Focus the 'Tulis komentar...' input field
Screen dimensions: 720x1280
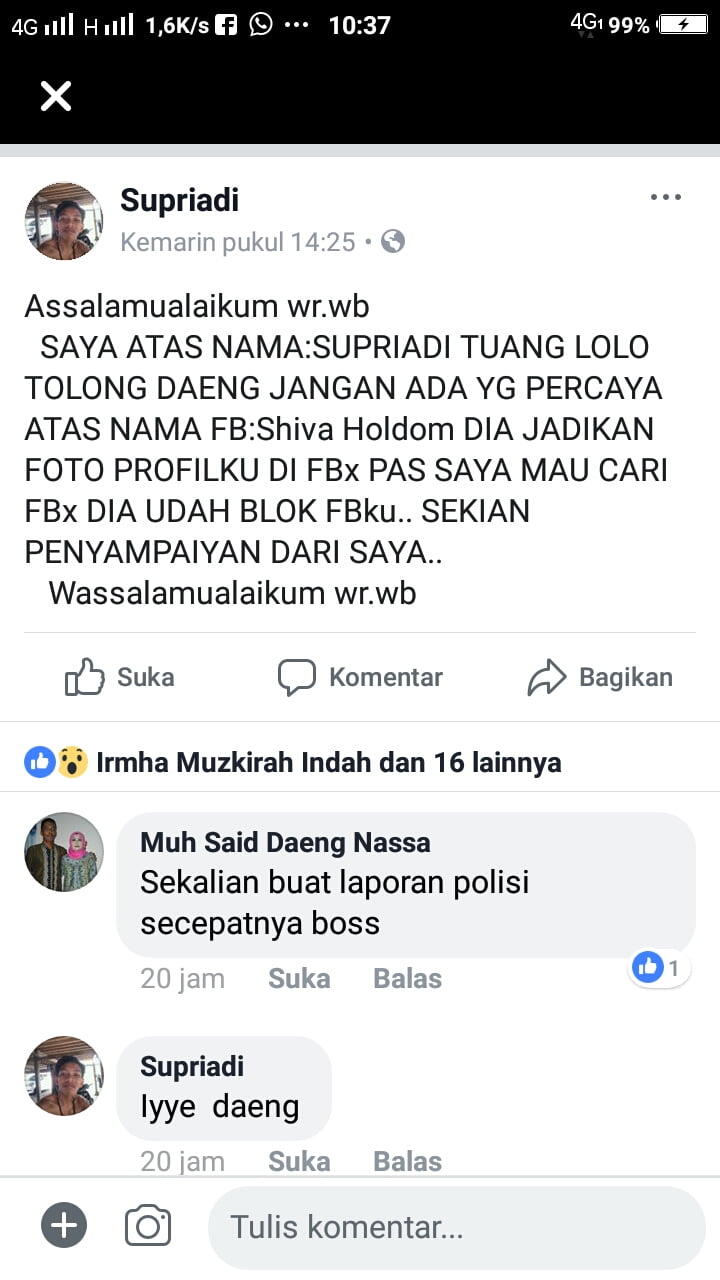point(457,1227)
